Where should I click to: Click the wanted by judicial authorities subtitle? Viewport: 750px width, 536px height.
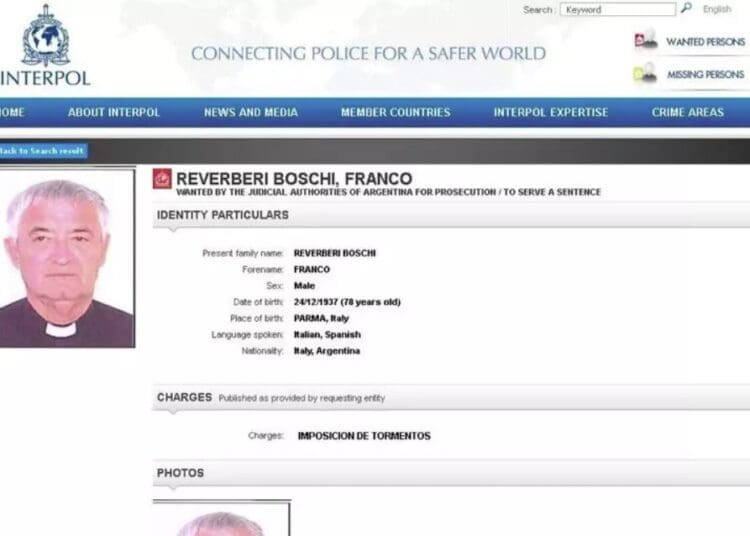click(388, 192)
